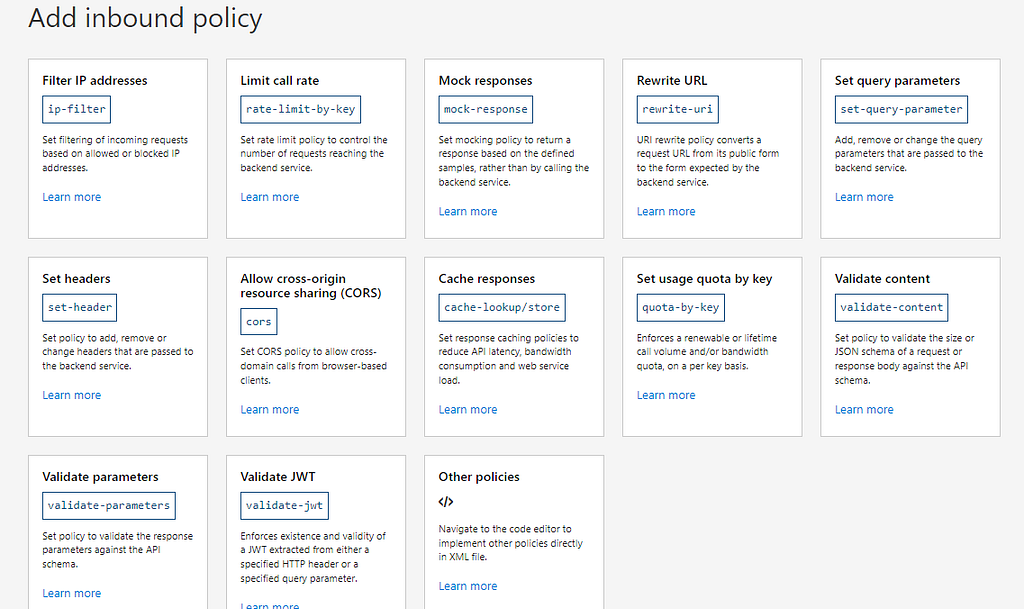The height and width of the screenshot is (609, 1024).
Task: Click the Set query parameters card title
Action: point(897,81)
